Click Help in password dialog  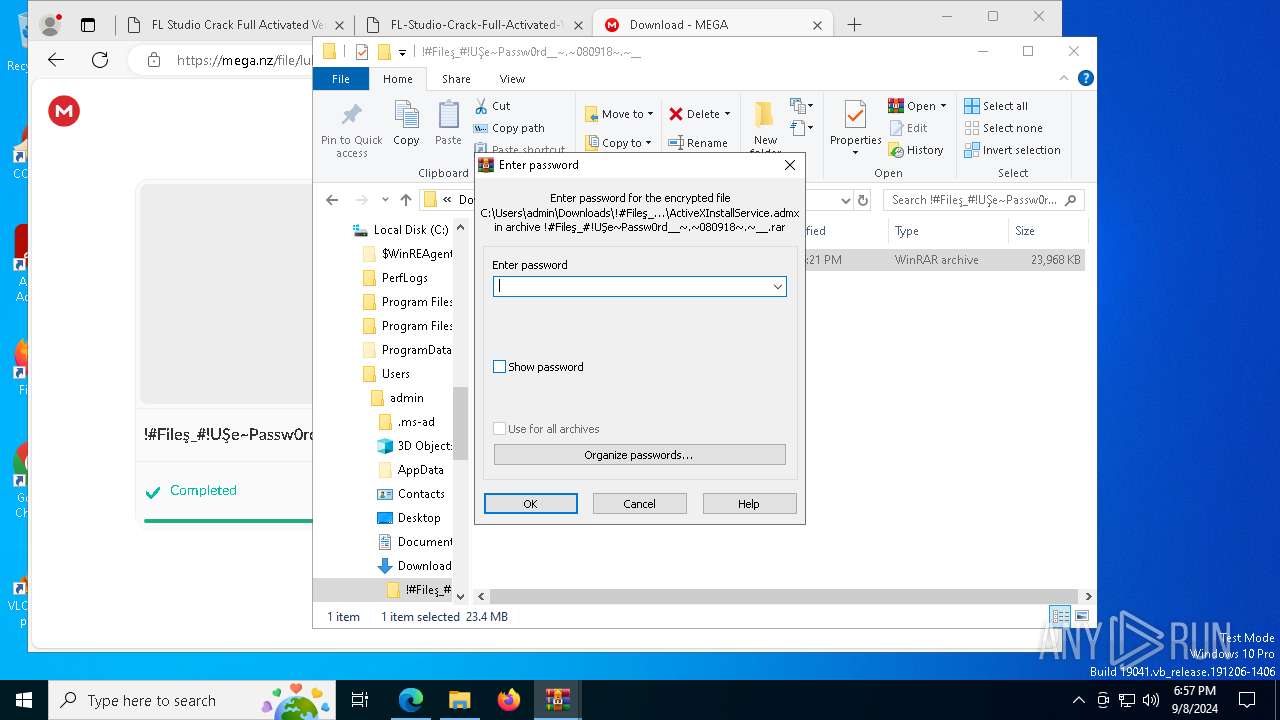[749, 504]
